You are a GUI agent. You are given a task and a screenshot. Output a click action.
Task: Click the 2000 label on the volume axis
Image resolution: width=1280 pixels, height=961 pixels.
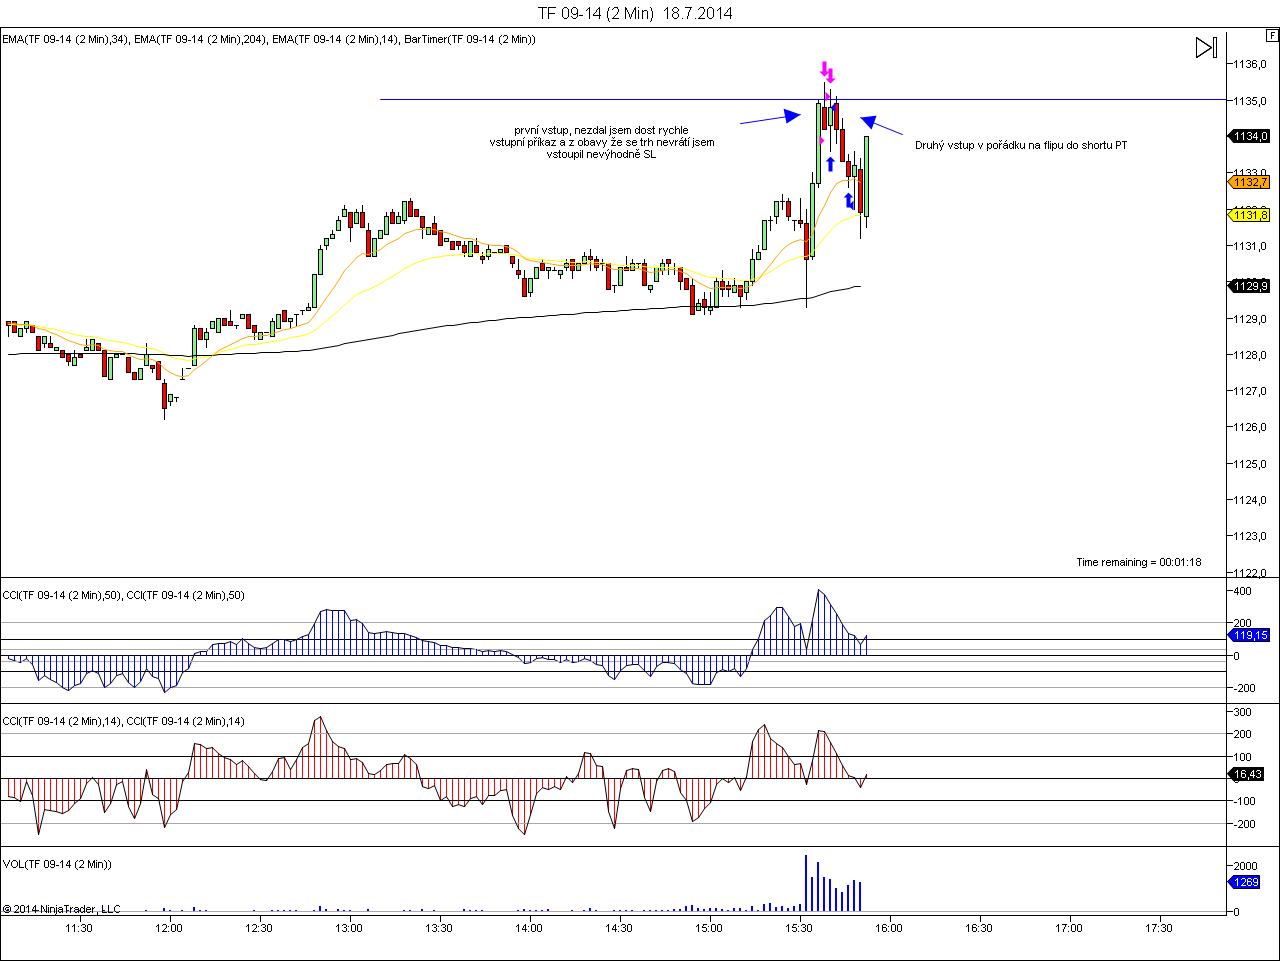click(x=1245, y=865)
